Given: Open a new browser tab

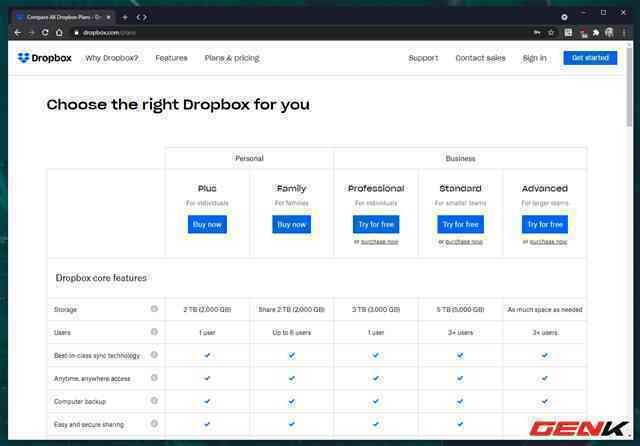Looking at the screenshot, I should click(x=125, y=17).
